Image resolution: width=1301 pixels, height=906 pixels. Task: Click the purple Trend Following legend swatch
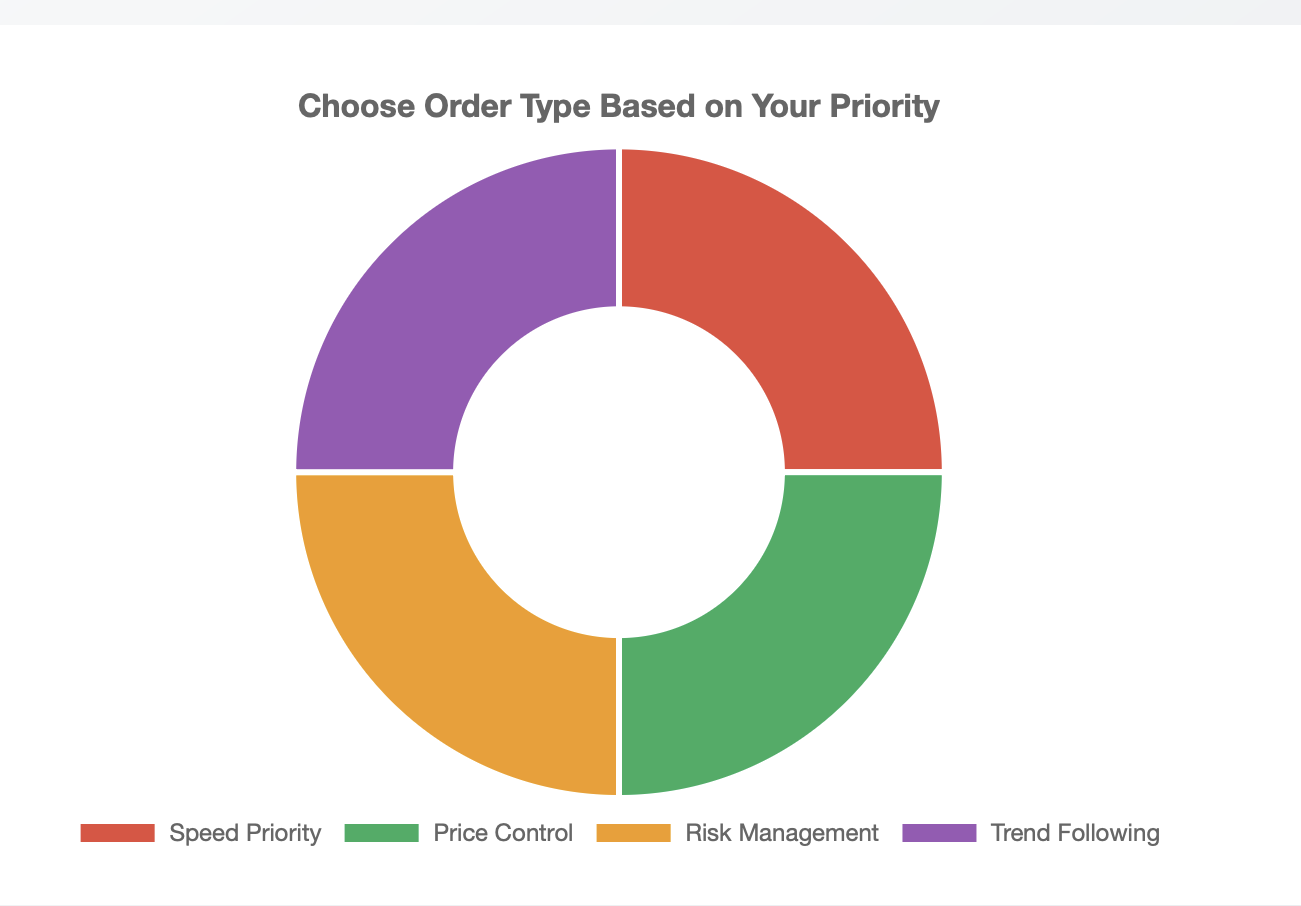(x=939, y=833)
